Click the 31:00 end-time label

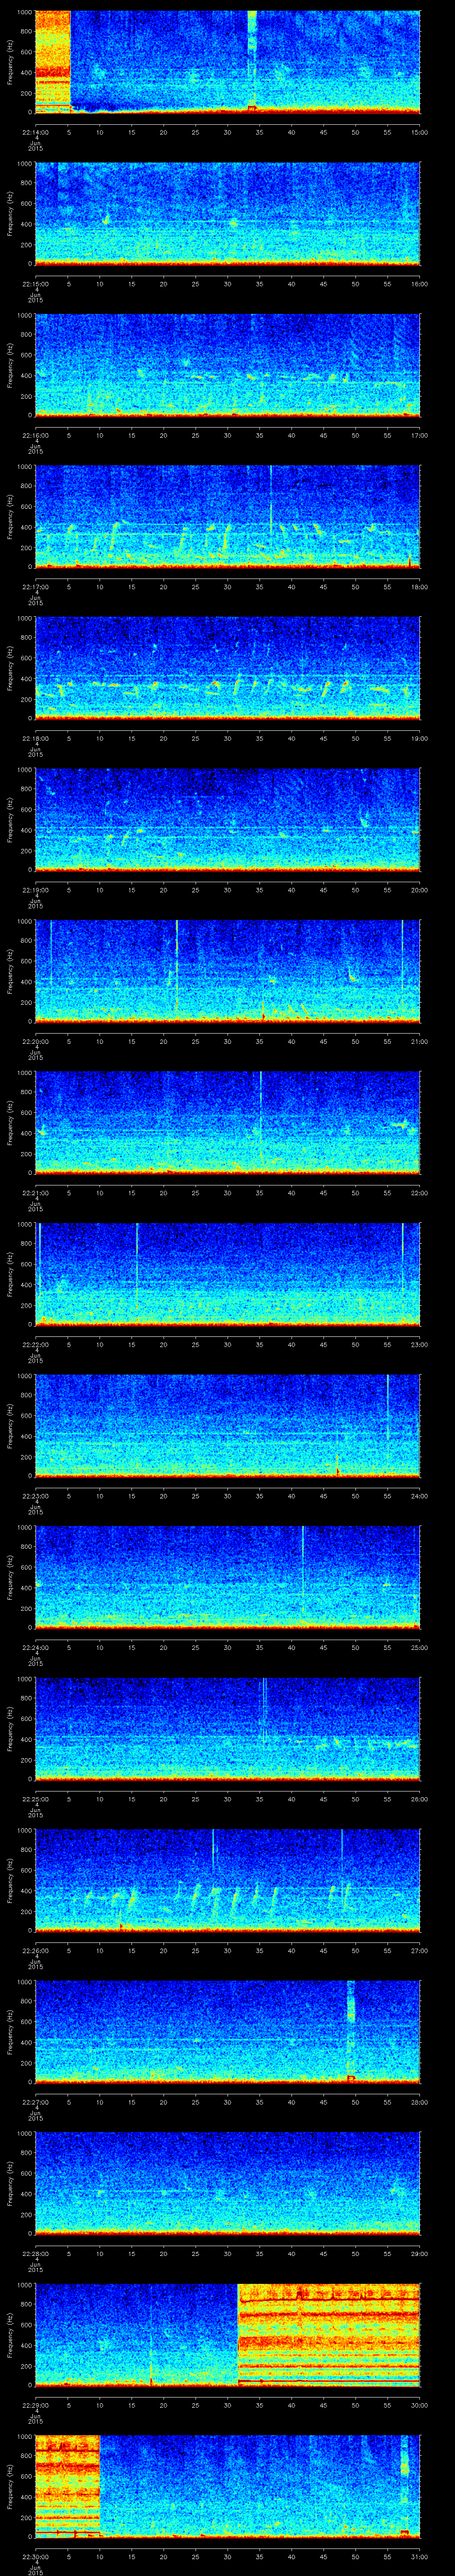coord(420,2556)
